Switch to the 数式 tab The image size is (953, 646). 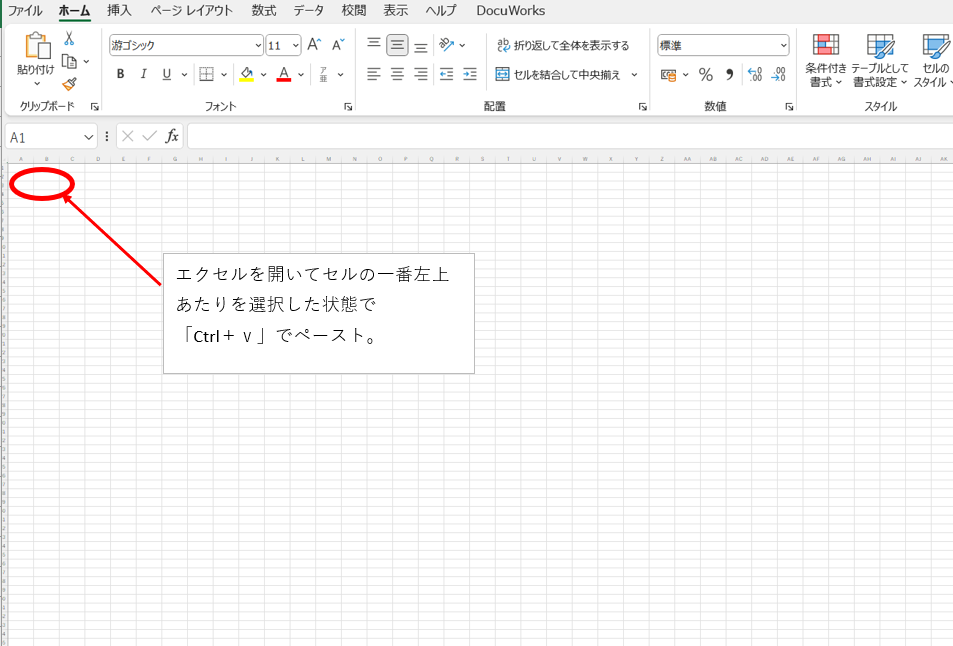click(x=264, y=10)
